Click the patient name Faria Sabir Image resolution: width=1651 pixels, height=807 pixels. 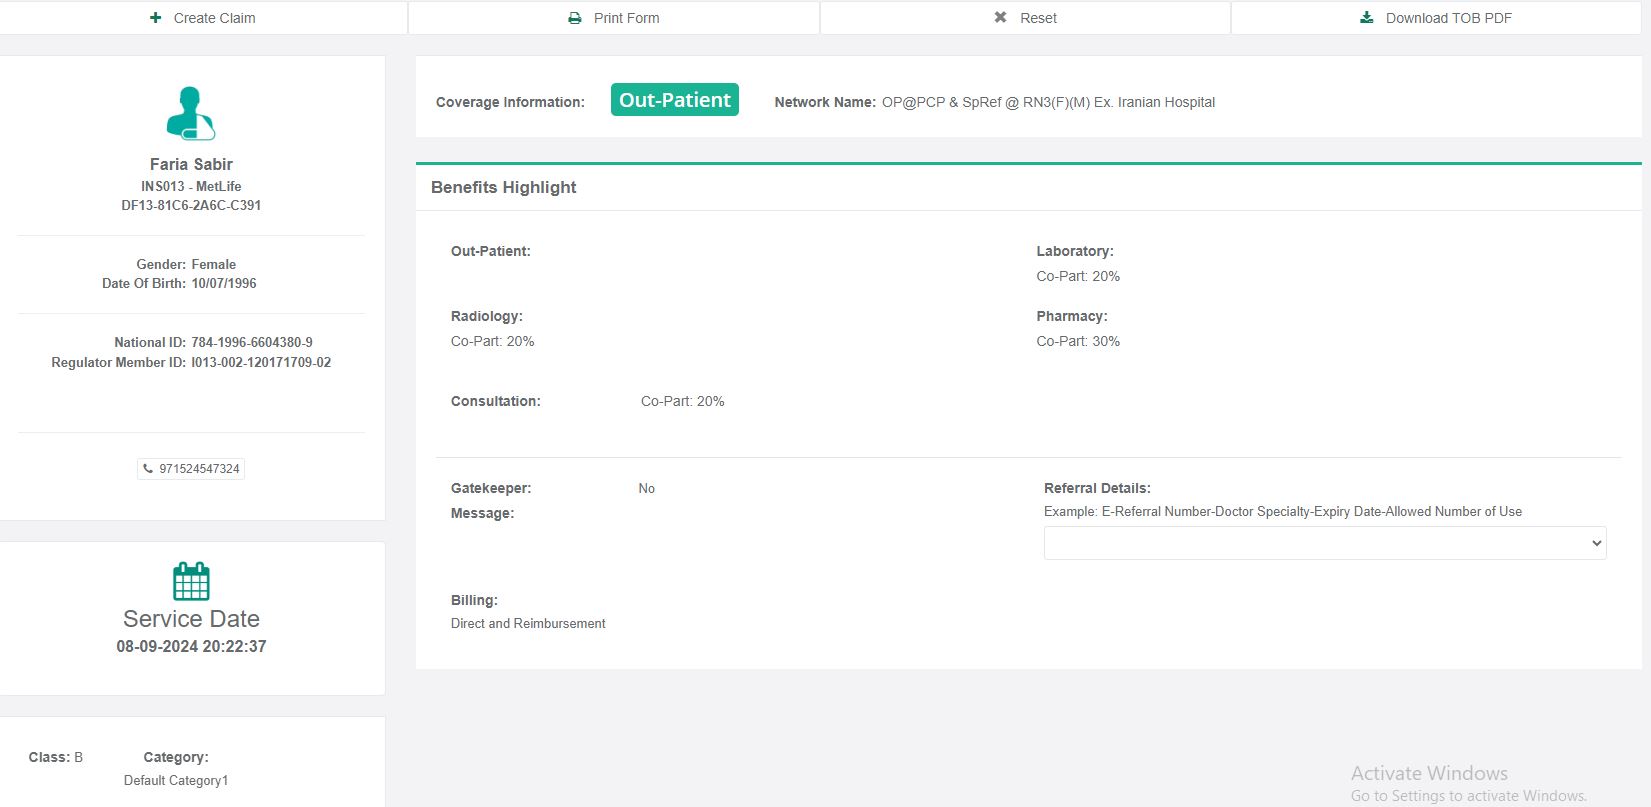coord(191,164)
